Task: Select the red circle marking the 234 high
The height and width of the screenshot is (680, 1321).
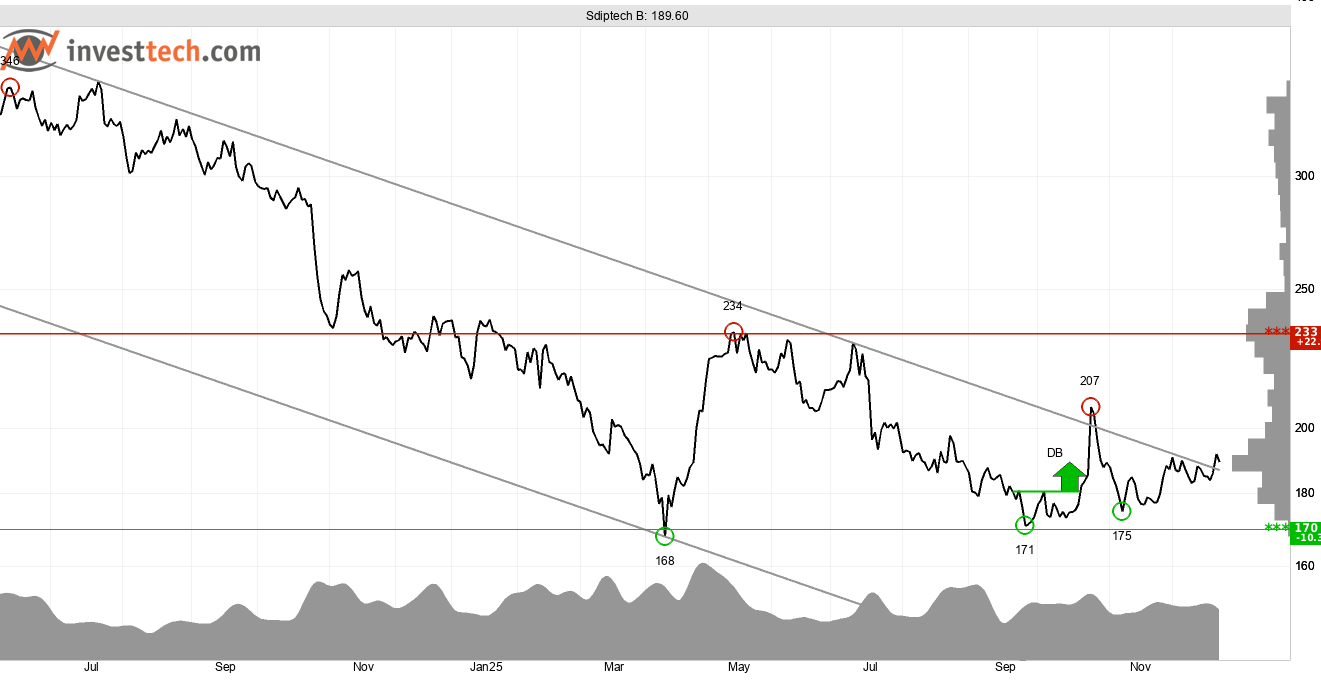Action: click(x=733, y=332)
